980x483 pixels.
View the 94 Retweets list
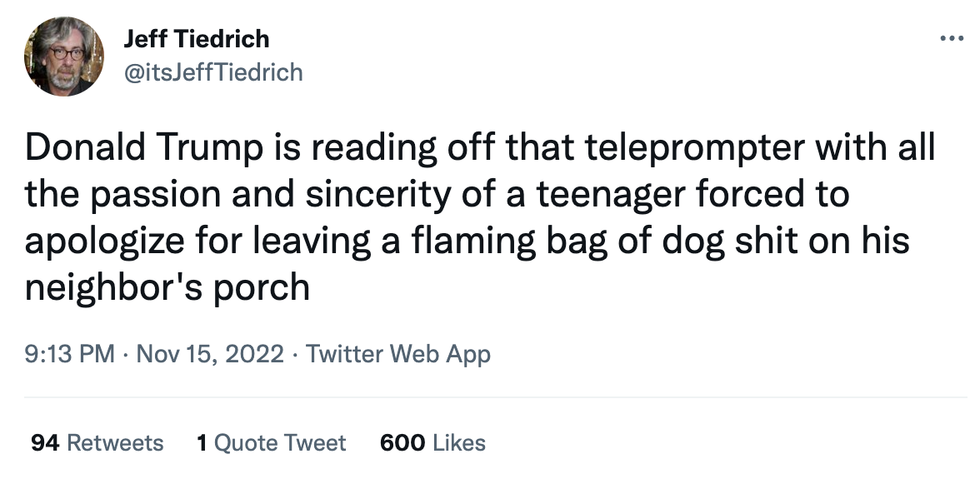(x=97, y=443)
